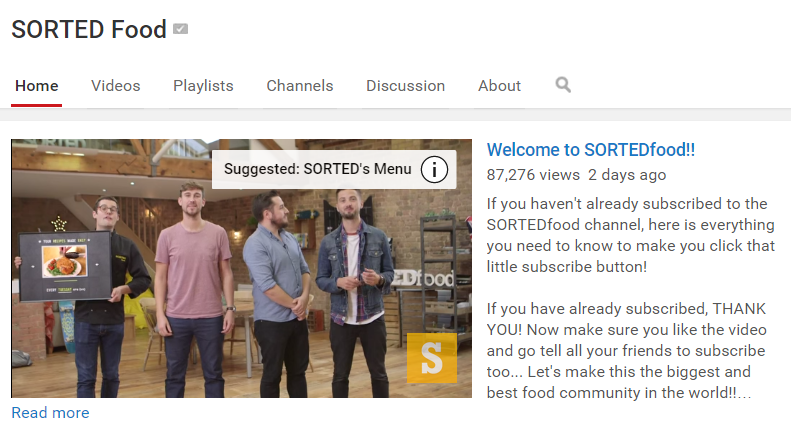Click the verified checkmark badge beside SORTED Food
Screen dimensions: 791x439
point(180,29)
